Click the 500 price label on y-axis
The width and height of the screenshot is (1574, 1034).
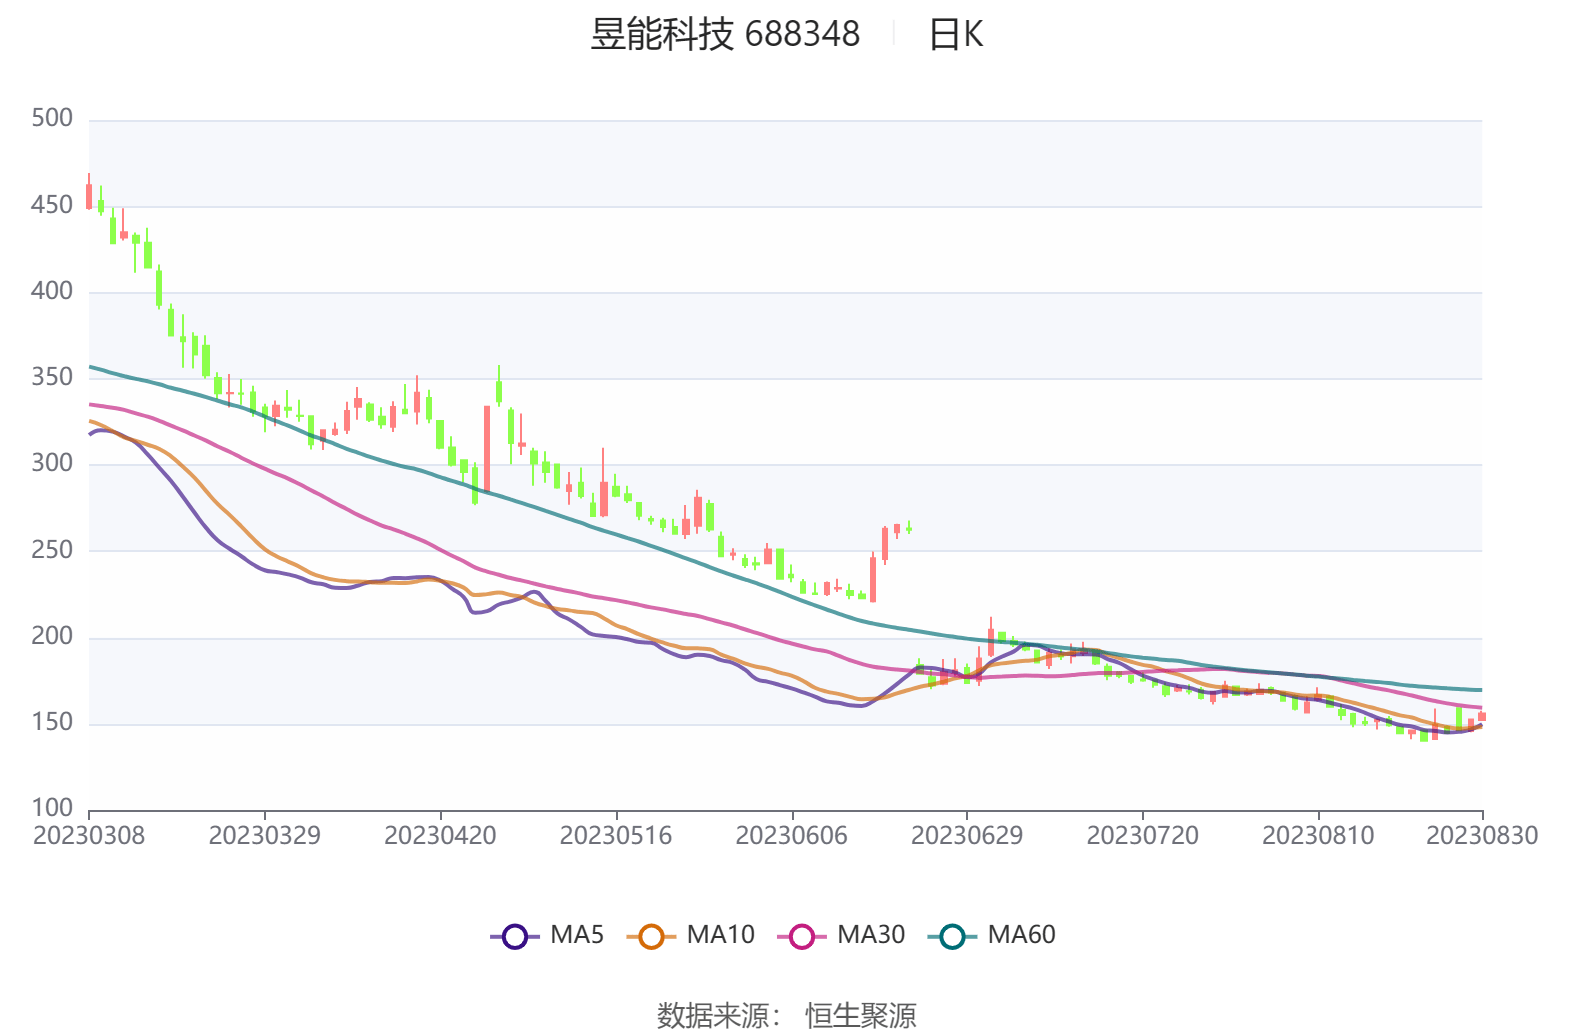pos(52,118)
